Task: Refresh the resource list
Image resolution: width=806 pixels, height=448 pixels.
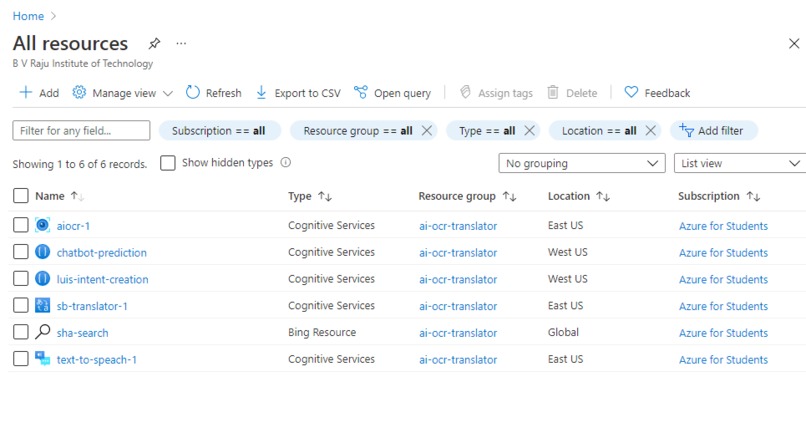Action: 213,93
